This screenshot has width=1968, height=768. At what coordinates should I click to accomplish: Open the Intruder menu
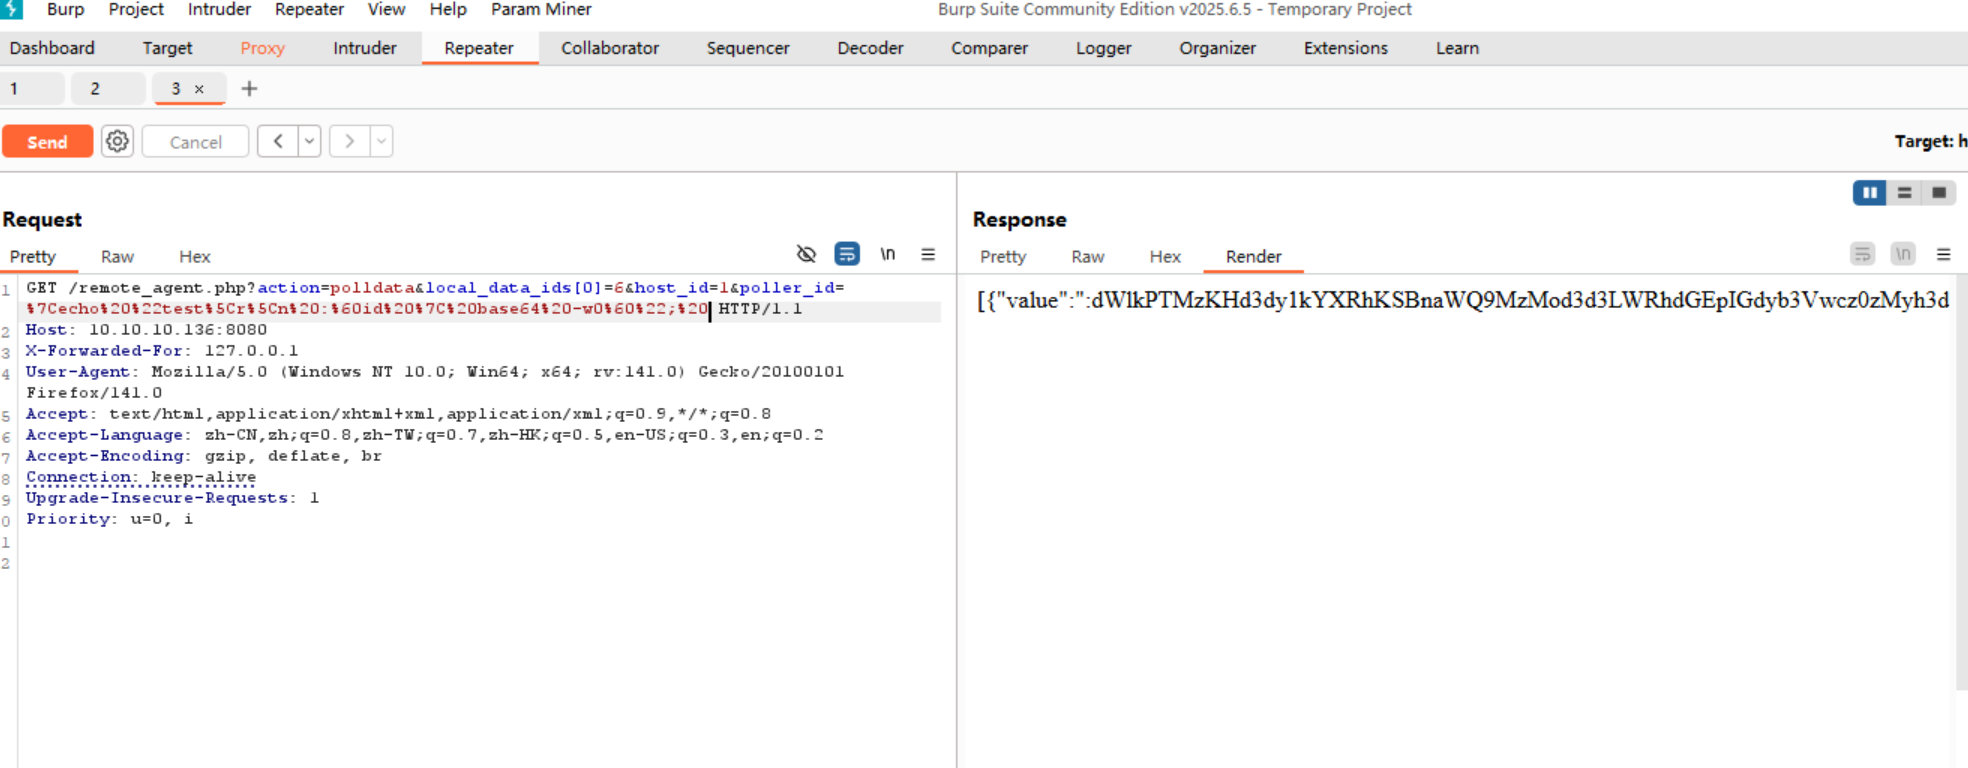(x=219, y=9)
